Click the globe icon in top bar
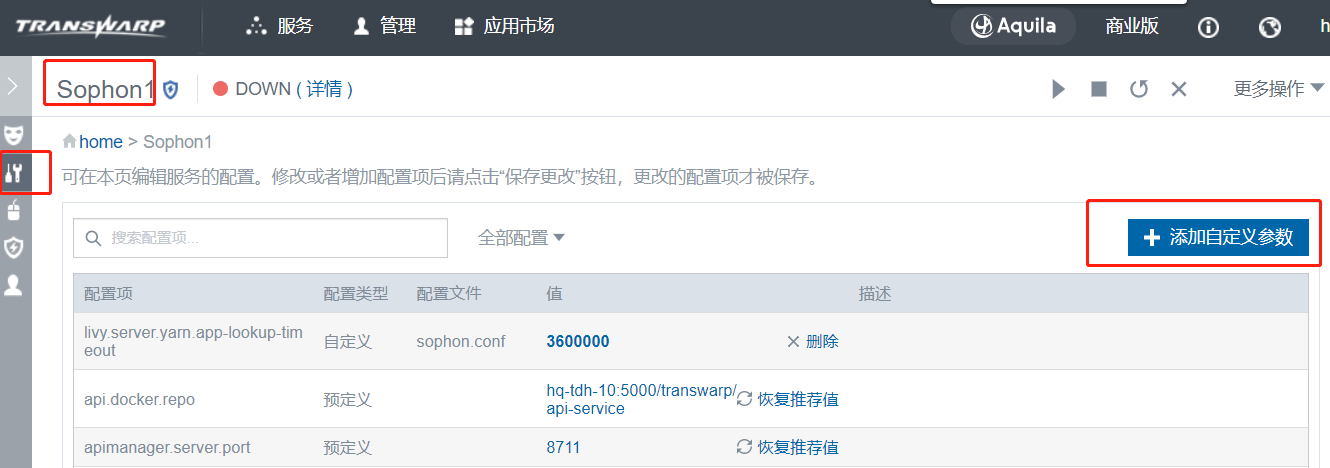Image resolution: width=1330 pixels, height=468 pixels. [x=1269, y=27]
